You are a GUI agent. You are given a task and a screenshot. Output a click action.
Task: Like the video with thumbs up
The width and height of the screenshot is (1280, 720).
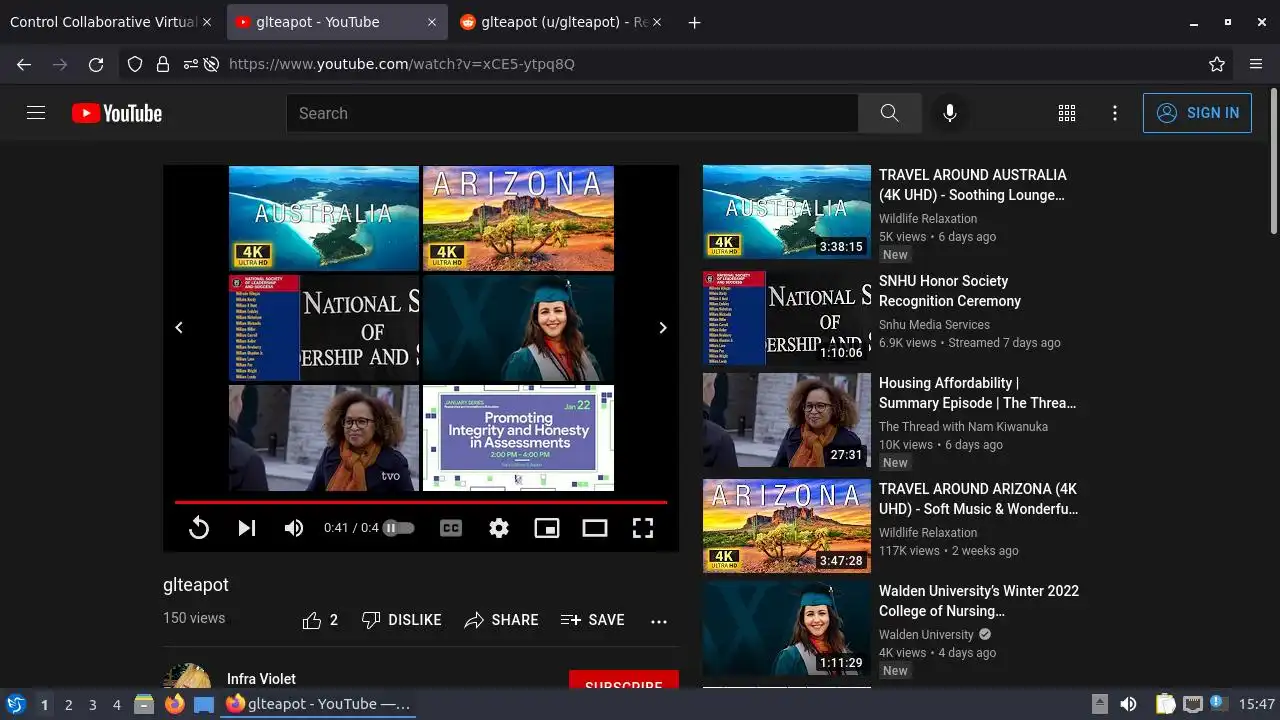320,620
